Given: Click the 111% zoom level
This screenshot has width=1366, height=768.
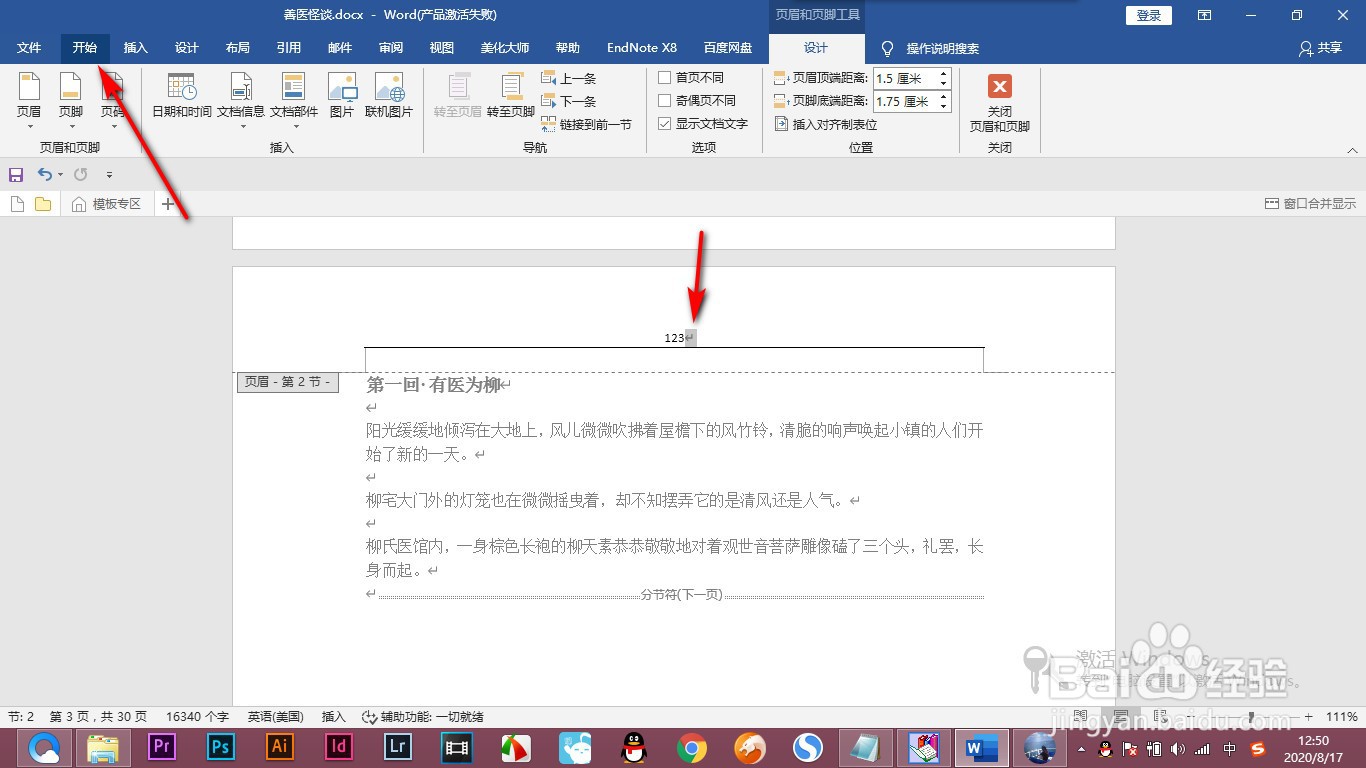Looking at the screenshot, I should pos(1342,717).
